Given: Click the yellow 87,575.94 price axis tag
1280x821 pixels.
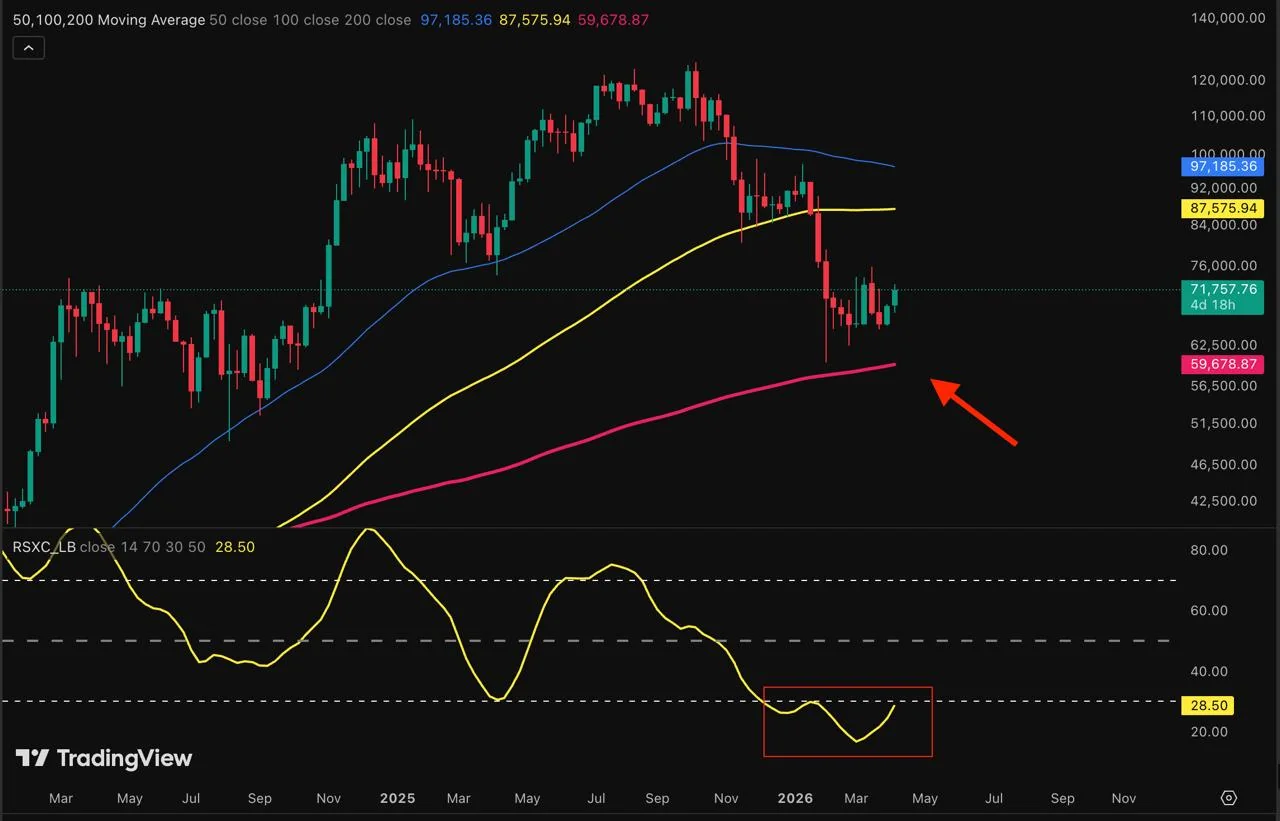Looking at the screenshot, I should pyautogui.click(x=1223, y=208).
